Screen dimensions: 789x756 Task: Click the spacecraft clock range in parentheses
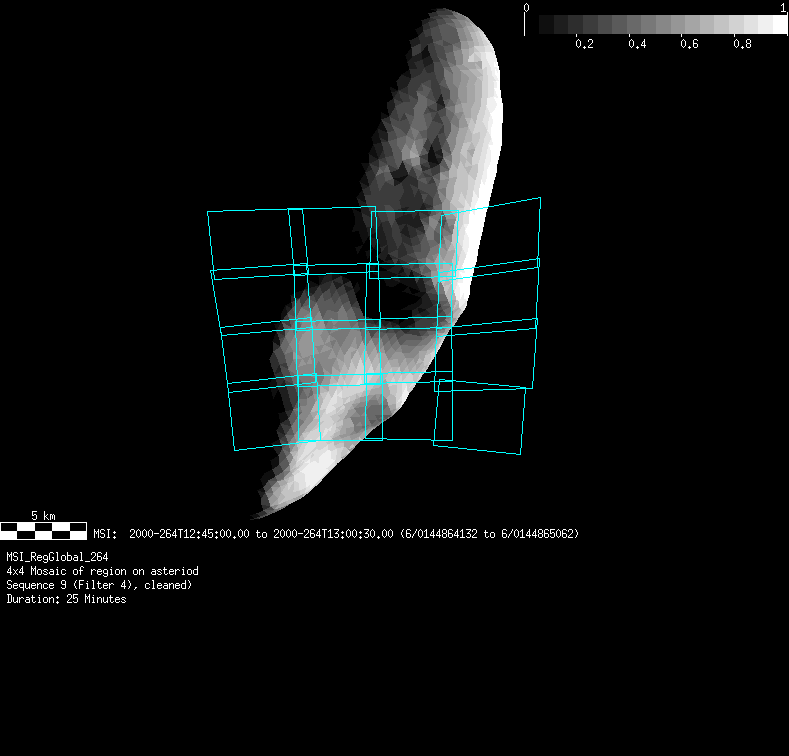point(489,534)
